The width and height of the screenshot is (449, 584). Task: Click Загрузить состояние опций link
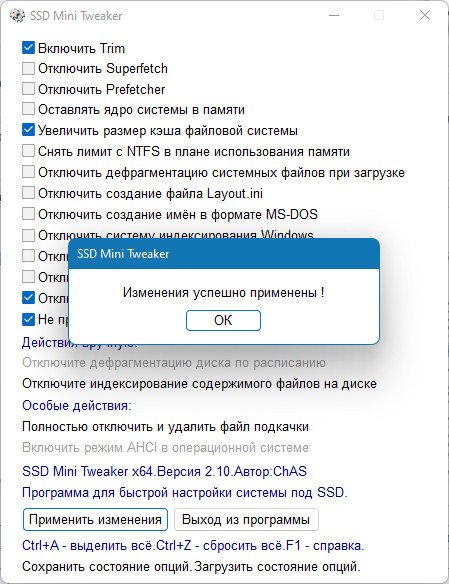(x=277, y=566)
